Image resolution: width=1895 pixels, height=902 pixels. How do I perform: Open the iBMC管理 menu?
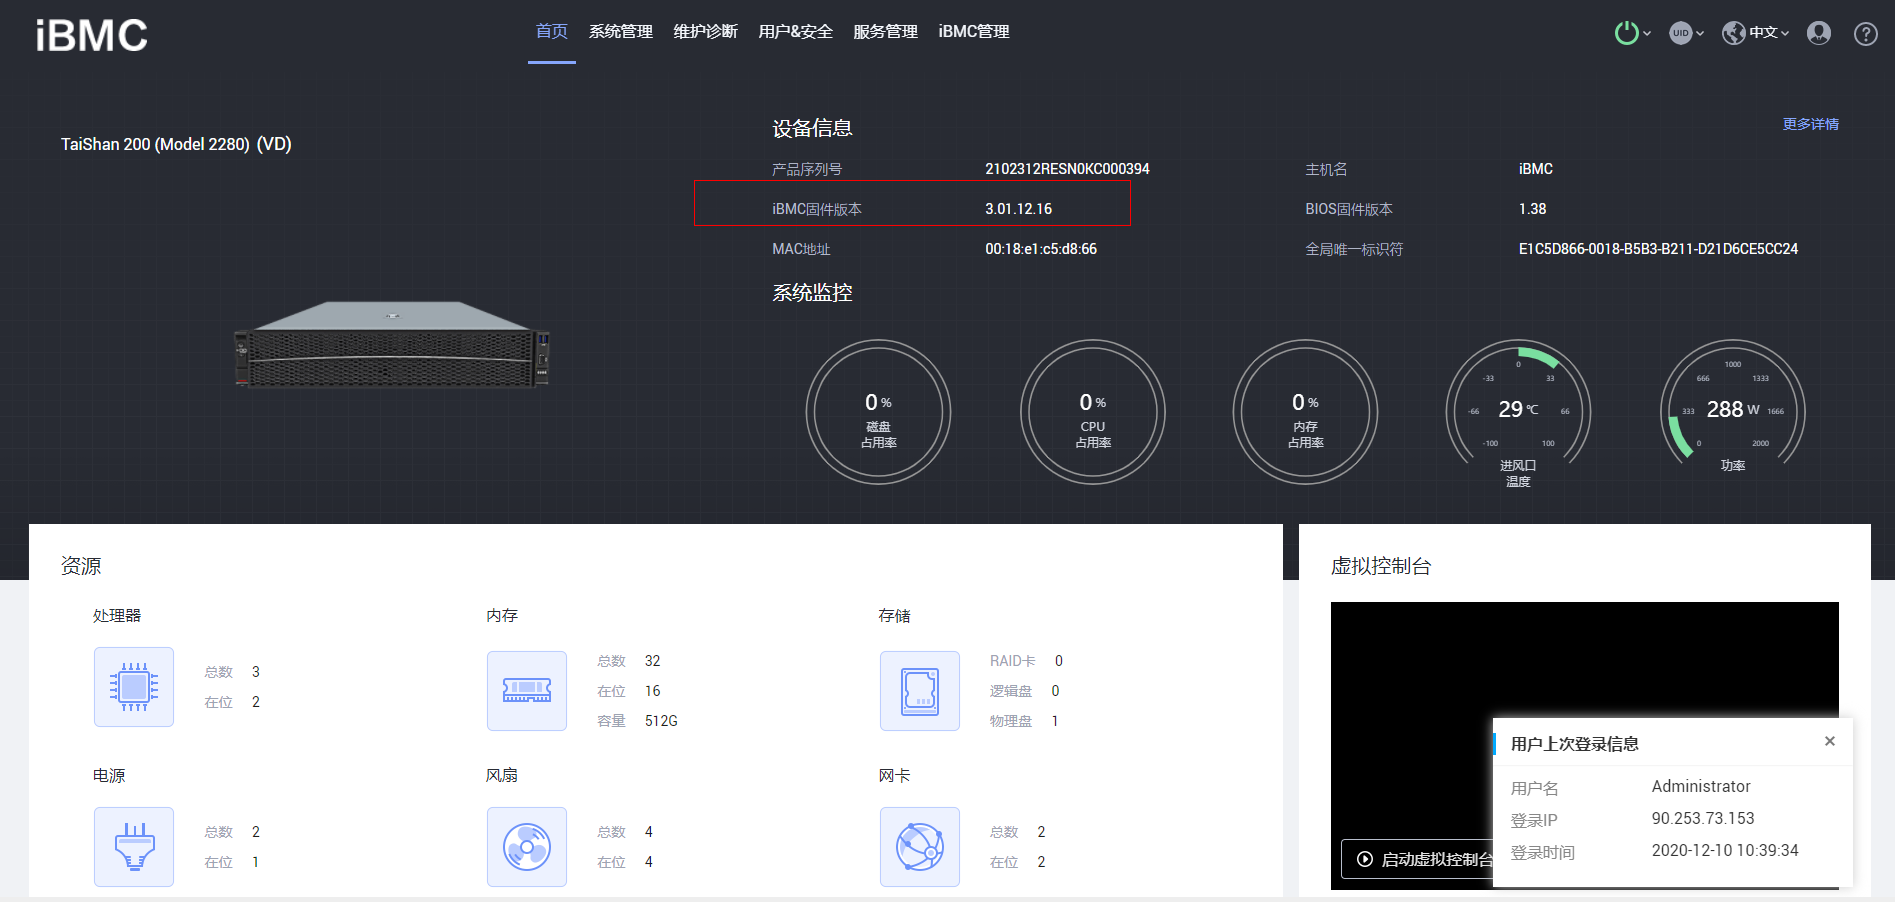(x=974, y=32)
